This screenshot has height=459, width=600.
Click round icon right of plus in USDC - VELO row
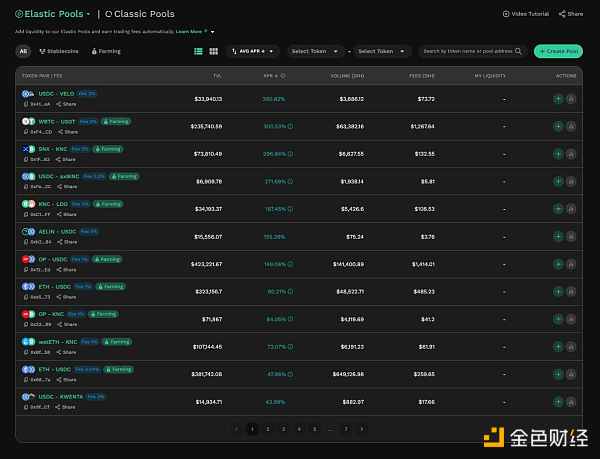click(x=571, y=99)
